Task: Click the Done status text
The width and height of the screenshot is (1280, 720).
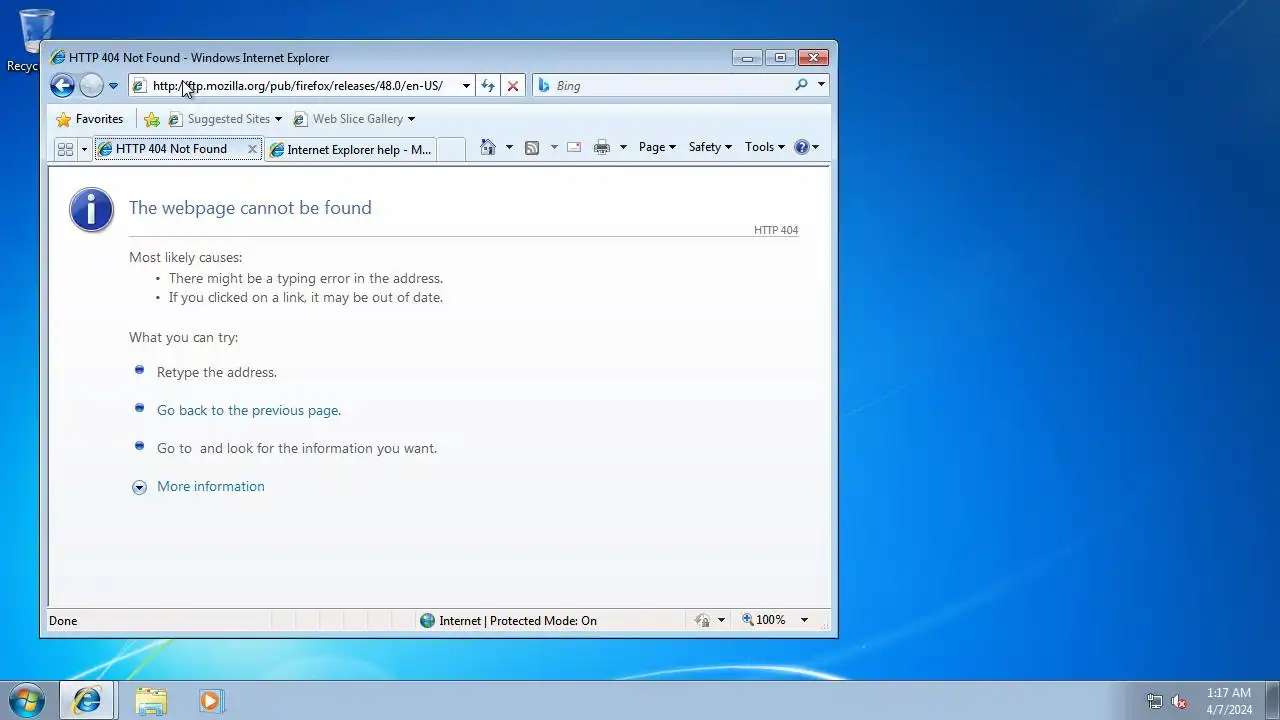Action: click(x=63, y=621)
